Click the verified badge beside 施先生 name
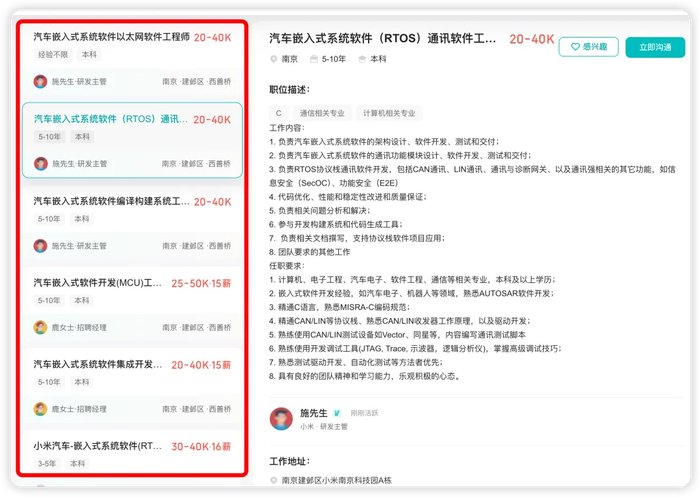Image resolution: width=700 pixels, height=497 pixels. 337,413
